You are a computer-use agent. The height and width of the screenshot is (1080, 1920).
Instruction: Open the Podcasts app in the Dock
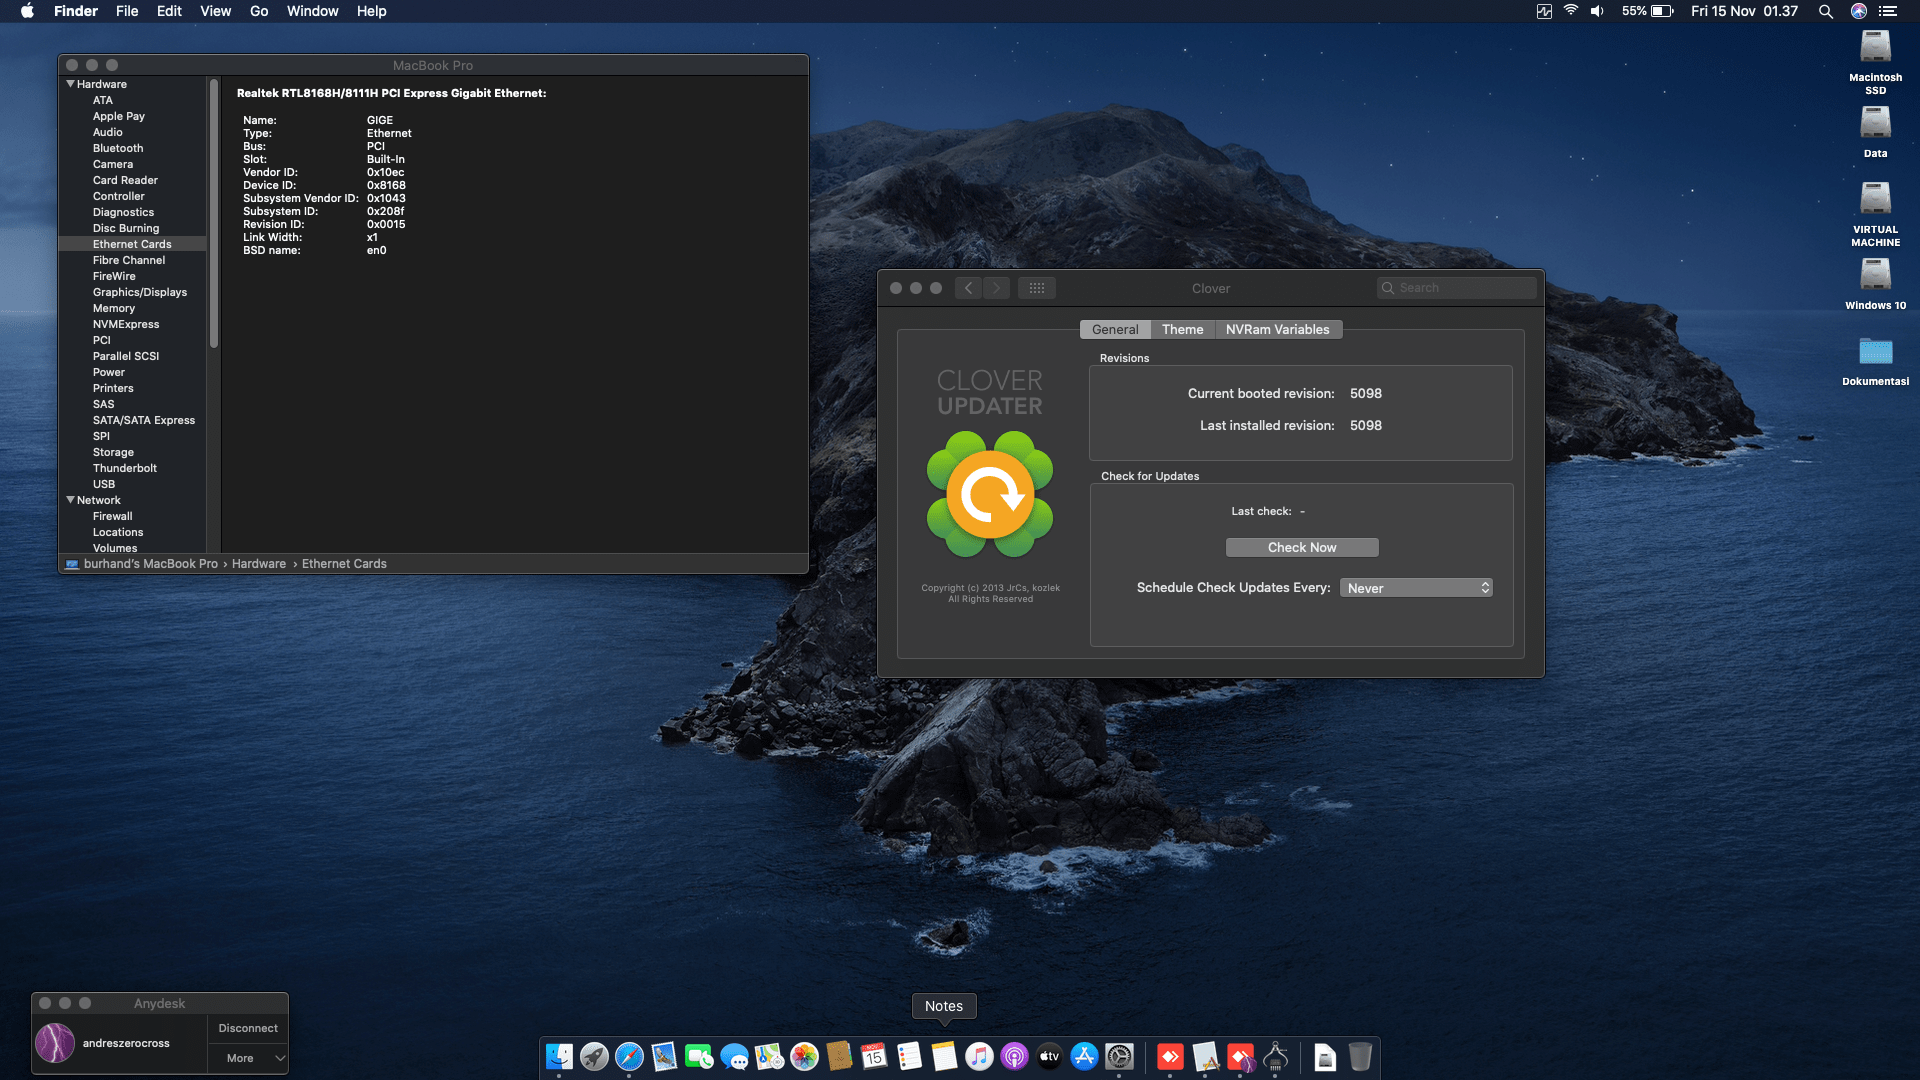click(x=1013, y=1057)
